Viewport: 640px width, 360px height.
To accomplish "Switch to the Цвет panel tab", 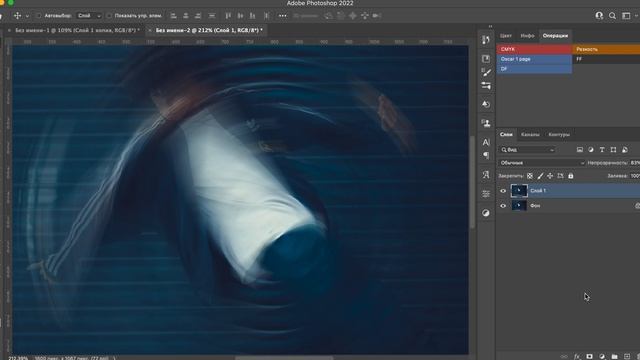I will point(506,36).
